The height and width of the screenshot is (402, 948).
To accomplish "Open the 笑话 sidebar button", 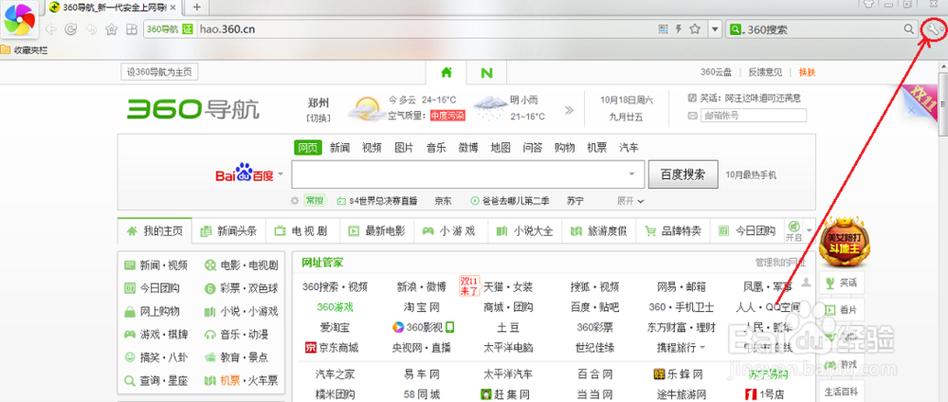I will pos(842,282).
